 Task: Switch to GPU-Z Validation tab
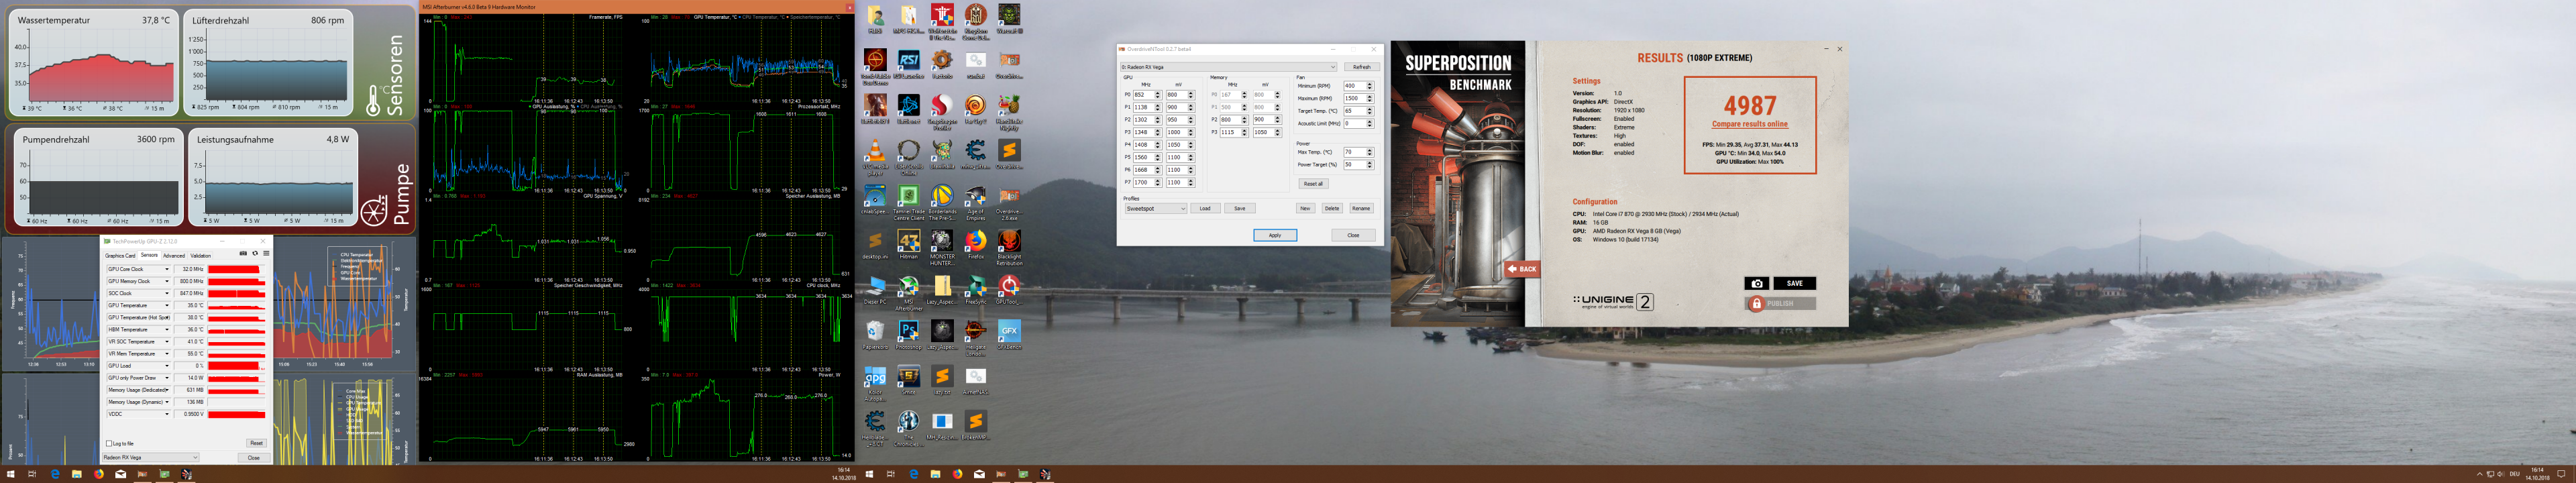click(x=201, y=256)
